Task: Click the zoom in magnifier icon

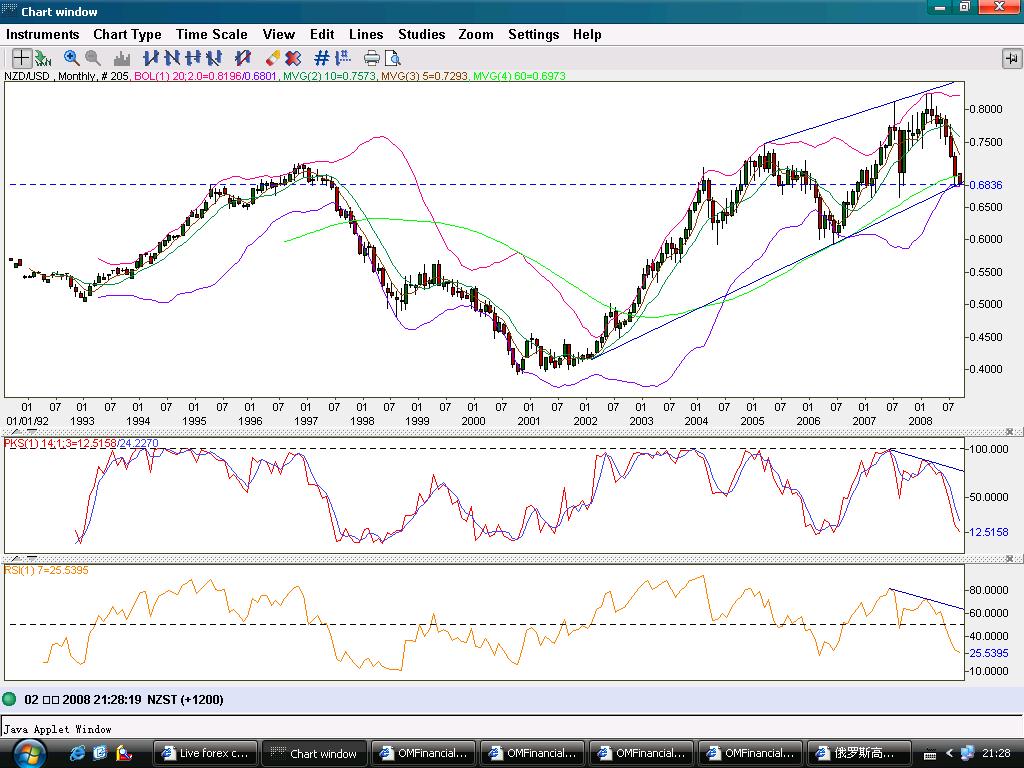Action: (71, 58)
